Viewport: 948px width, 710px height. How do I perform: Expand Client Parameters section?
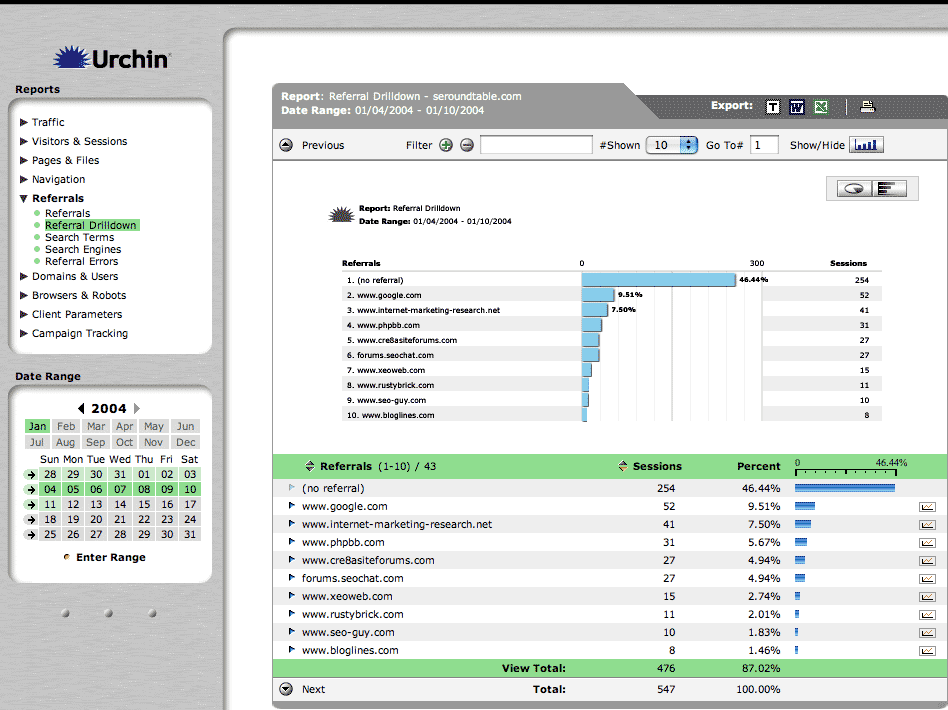pyautogui.click(x=24, y=314)
